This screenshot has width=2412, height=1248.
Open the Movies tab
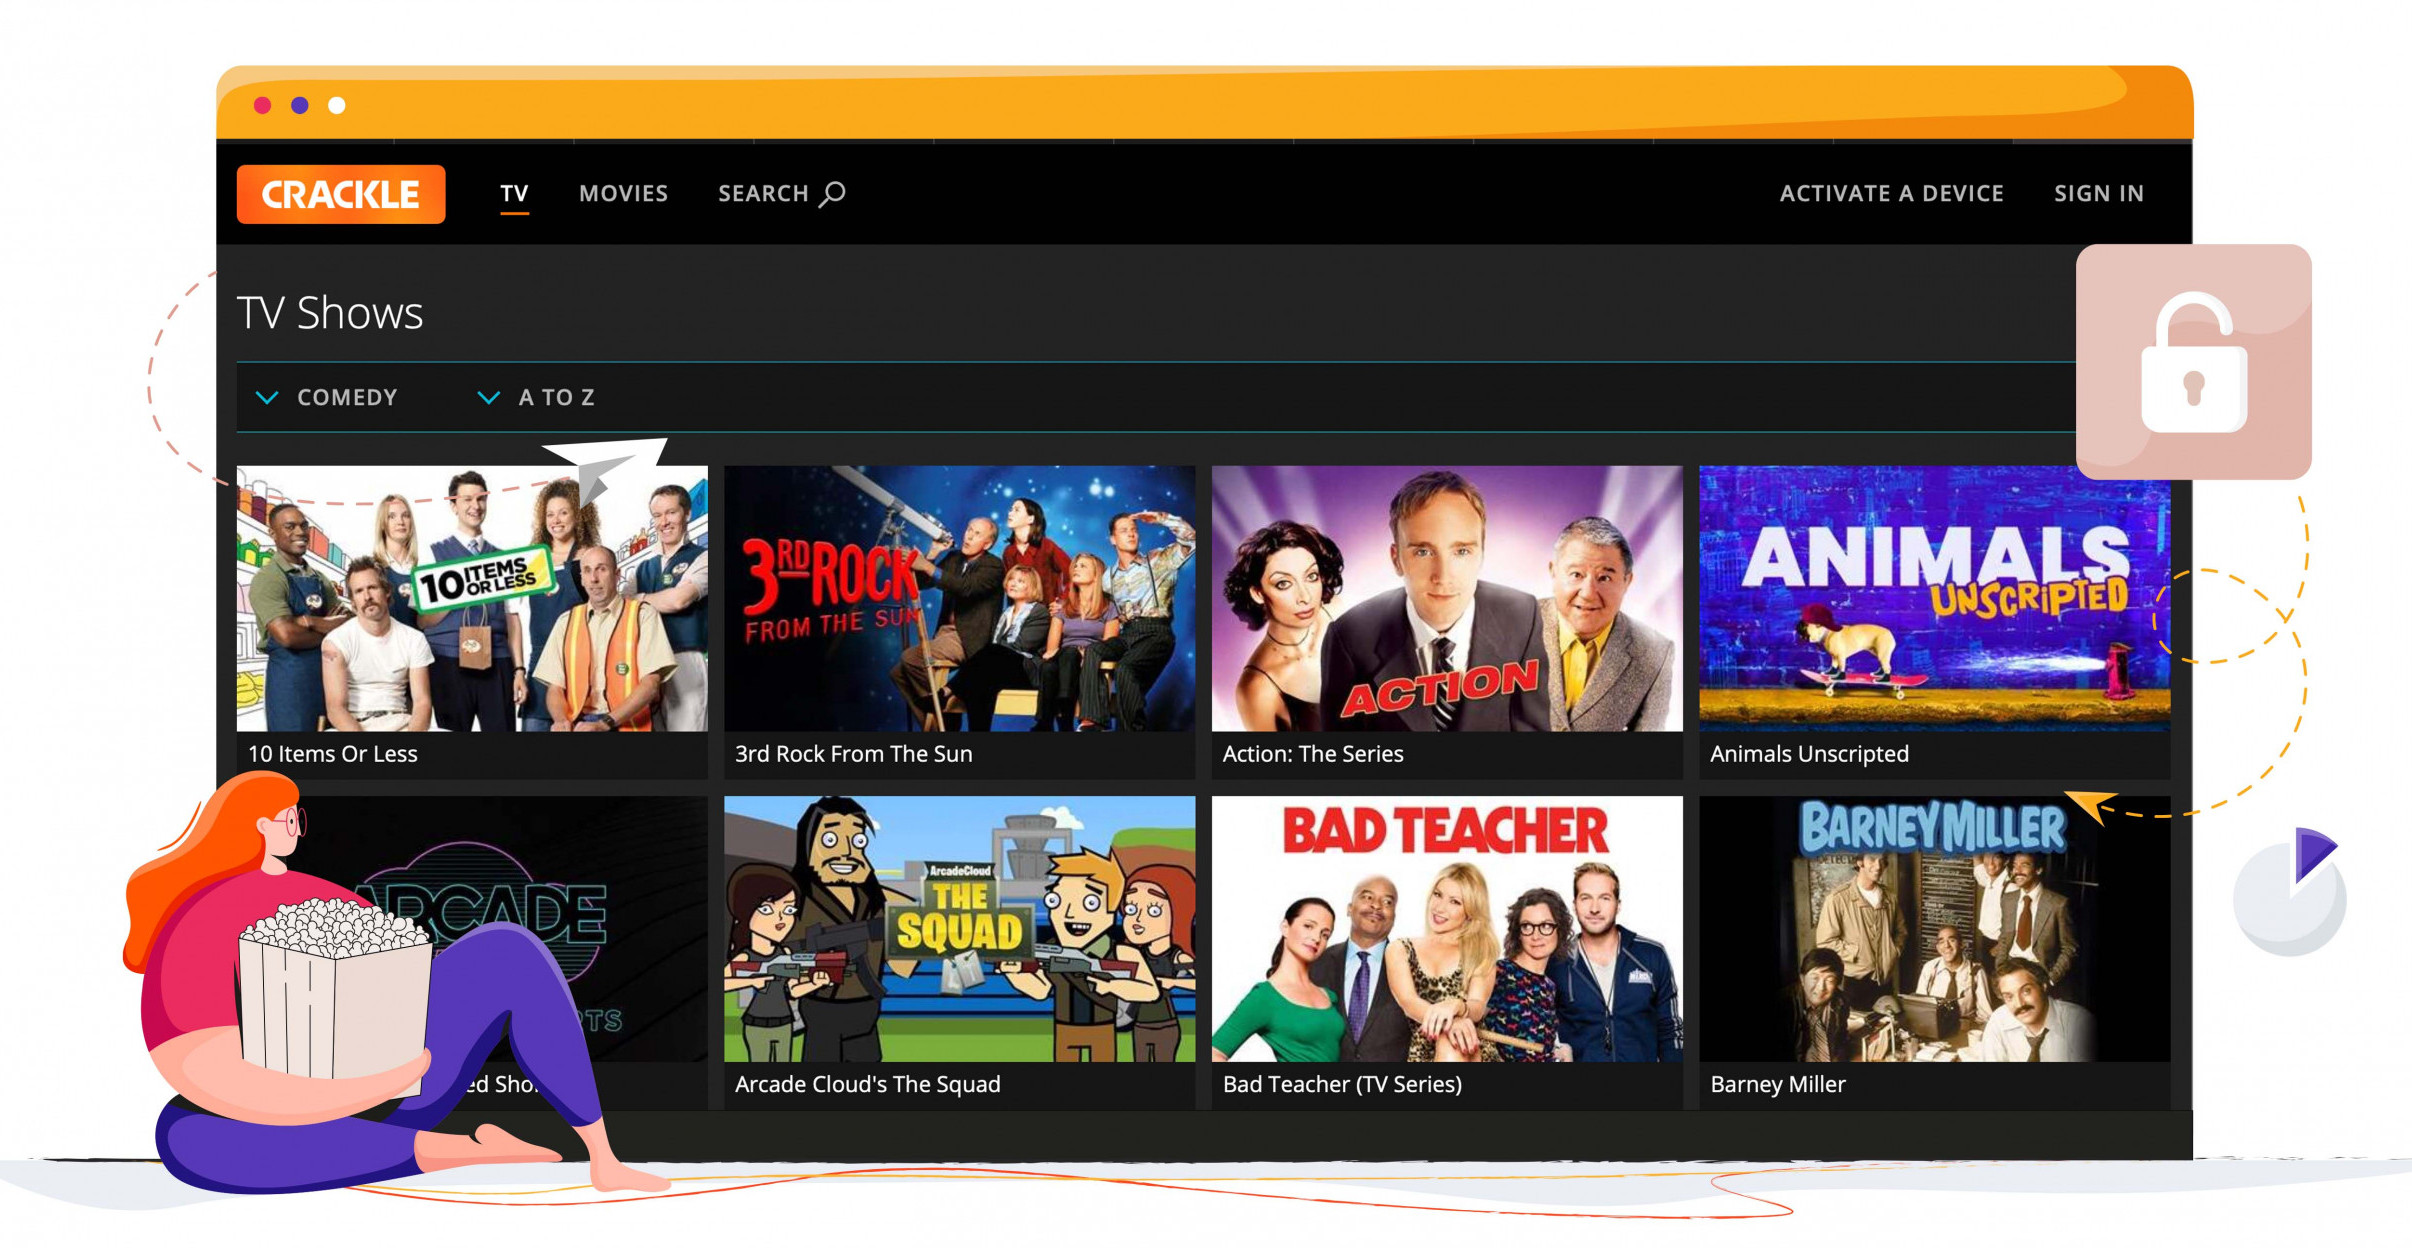pos(623,194)
